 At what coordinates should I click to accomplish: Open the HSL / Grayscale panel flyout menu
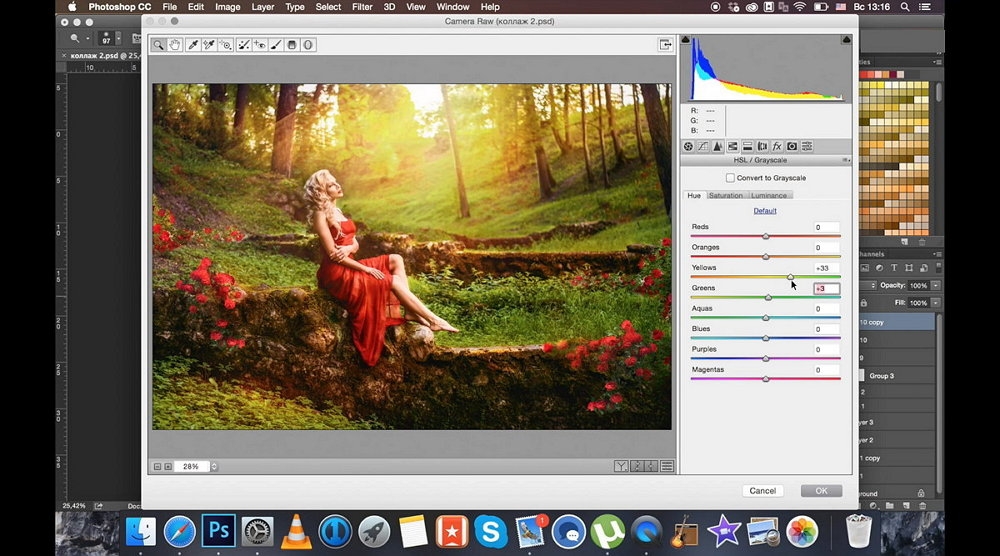click(x=846, y=160)
